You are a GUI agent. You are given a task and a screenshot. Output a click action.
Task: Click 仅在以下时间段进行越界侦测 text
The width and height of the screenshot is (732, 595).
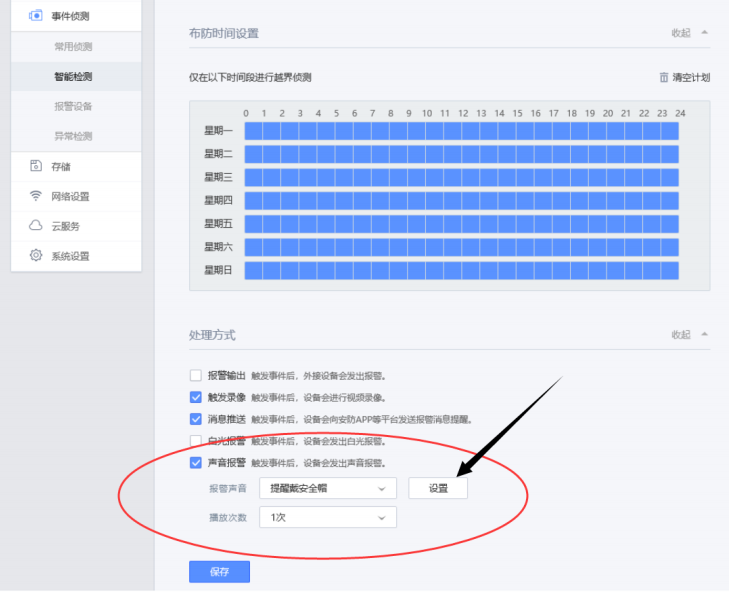[252, 78]
